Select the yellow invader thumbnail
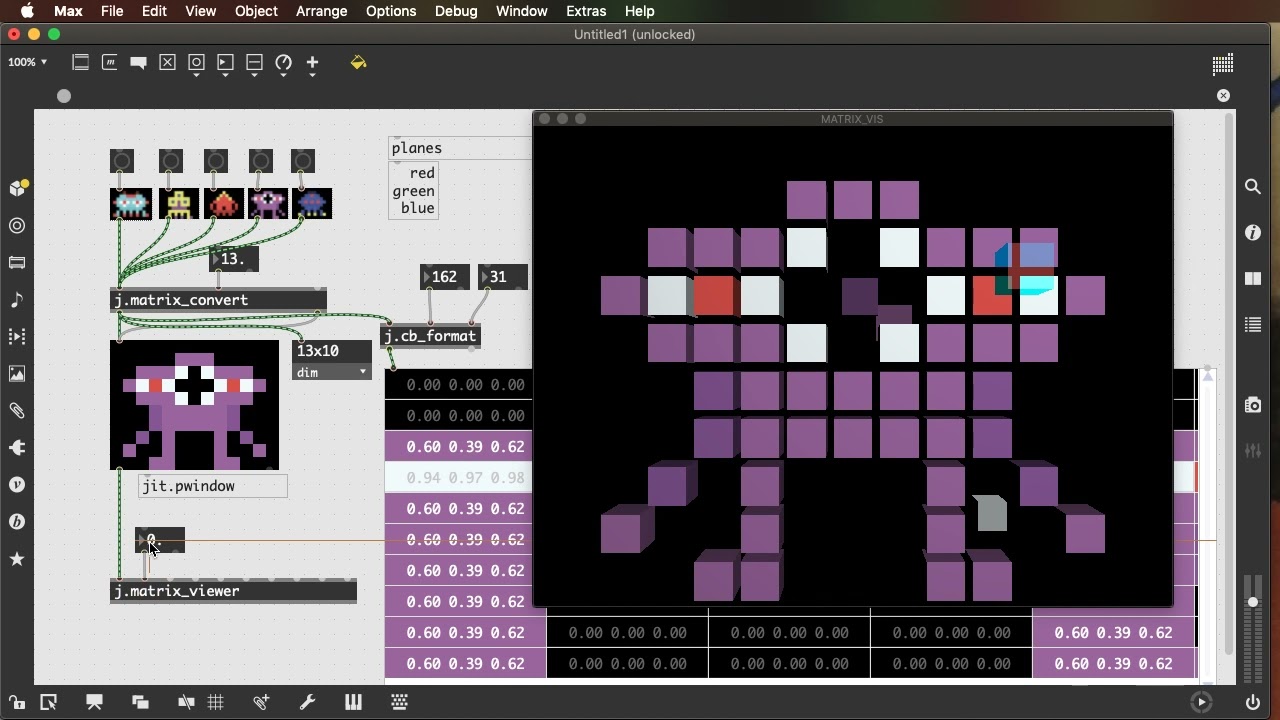 (179, 204)
